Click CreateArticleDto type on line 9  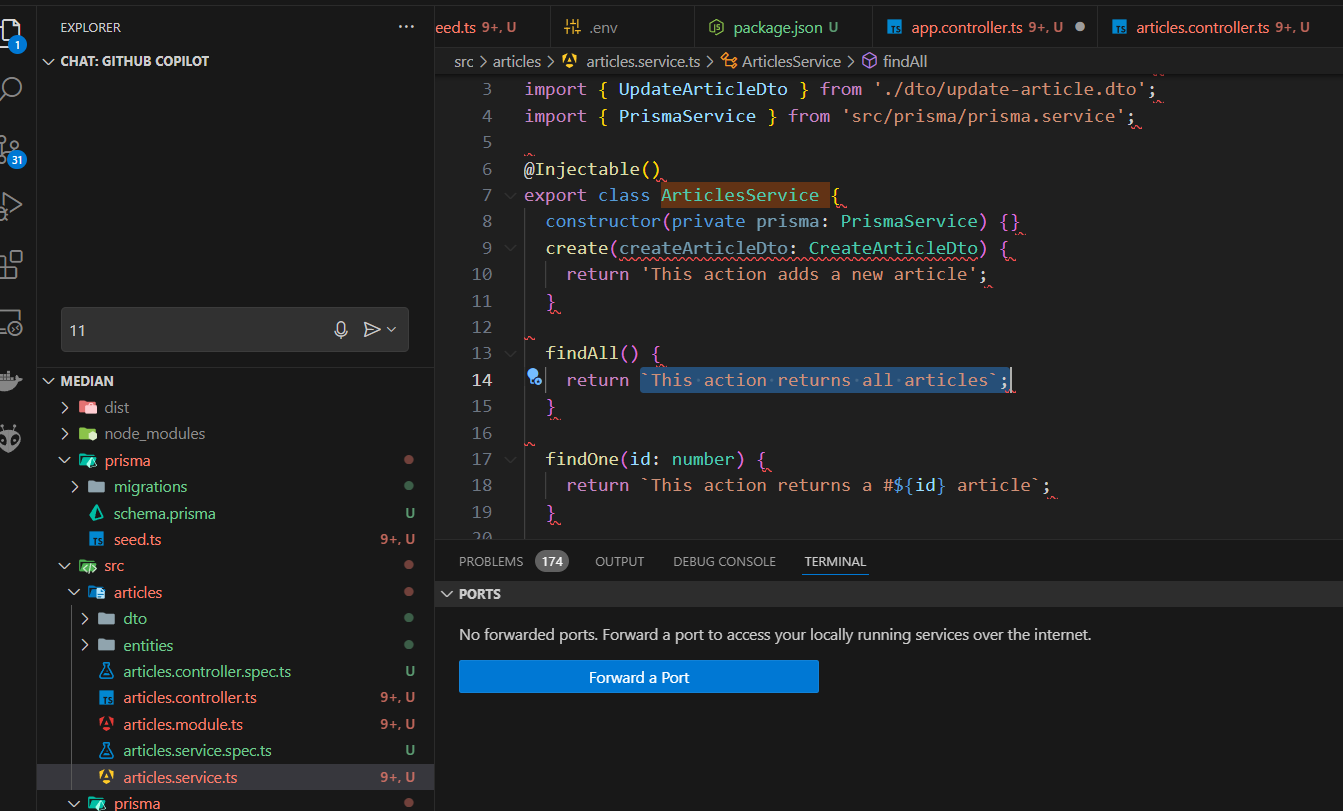pyautogui.click(x=892, y=247)
